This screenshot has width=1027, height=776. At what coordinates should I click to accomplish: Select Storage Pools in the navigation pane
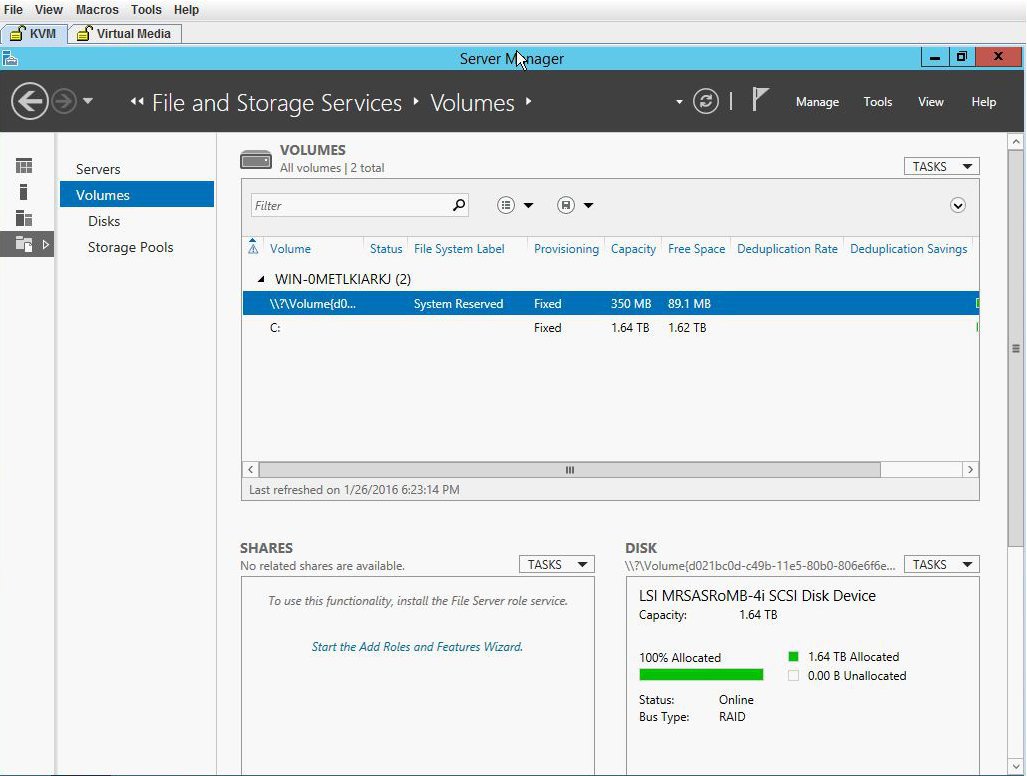[130, 248]
